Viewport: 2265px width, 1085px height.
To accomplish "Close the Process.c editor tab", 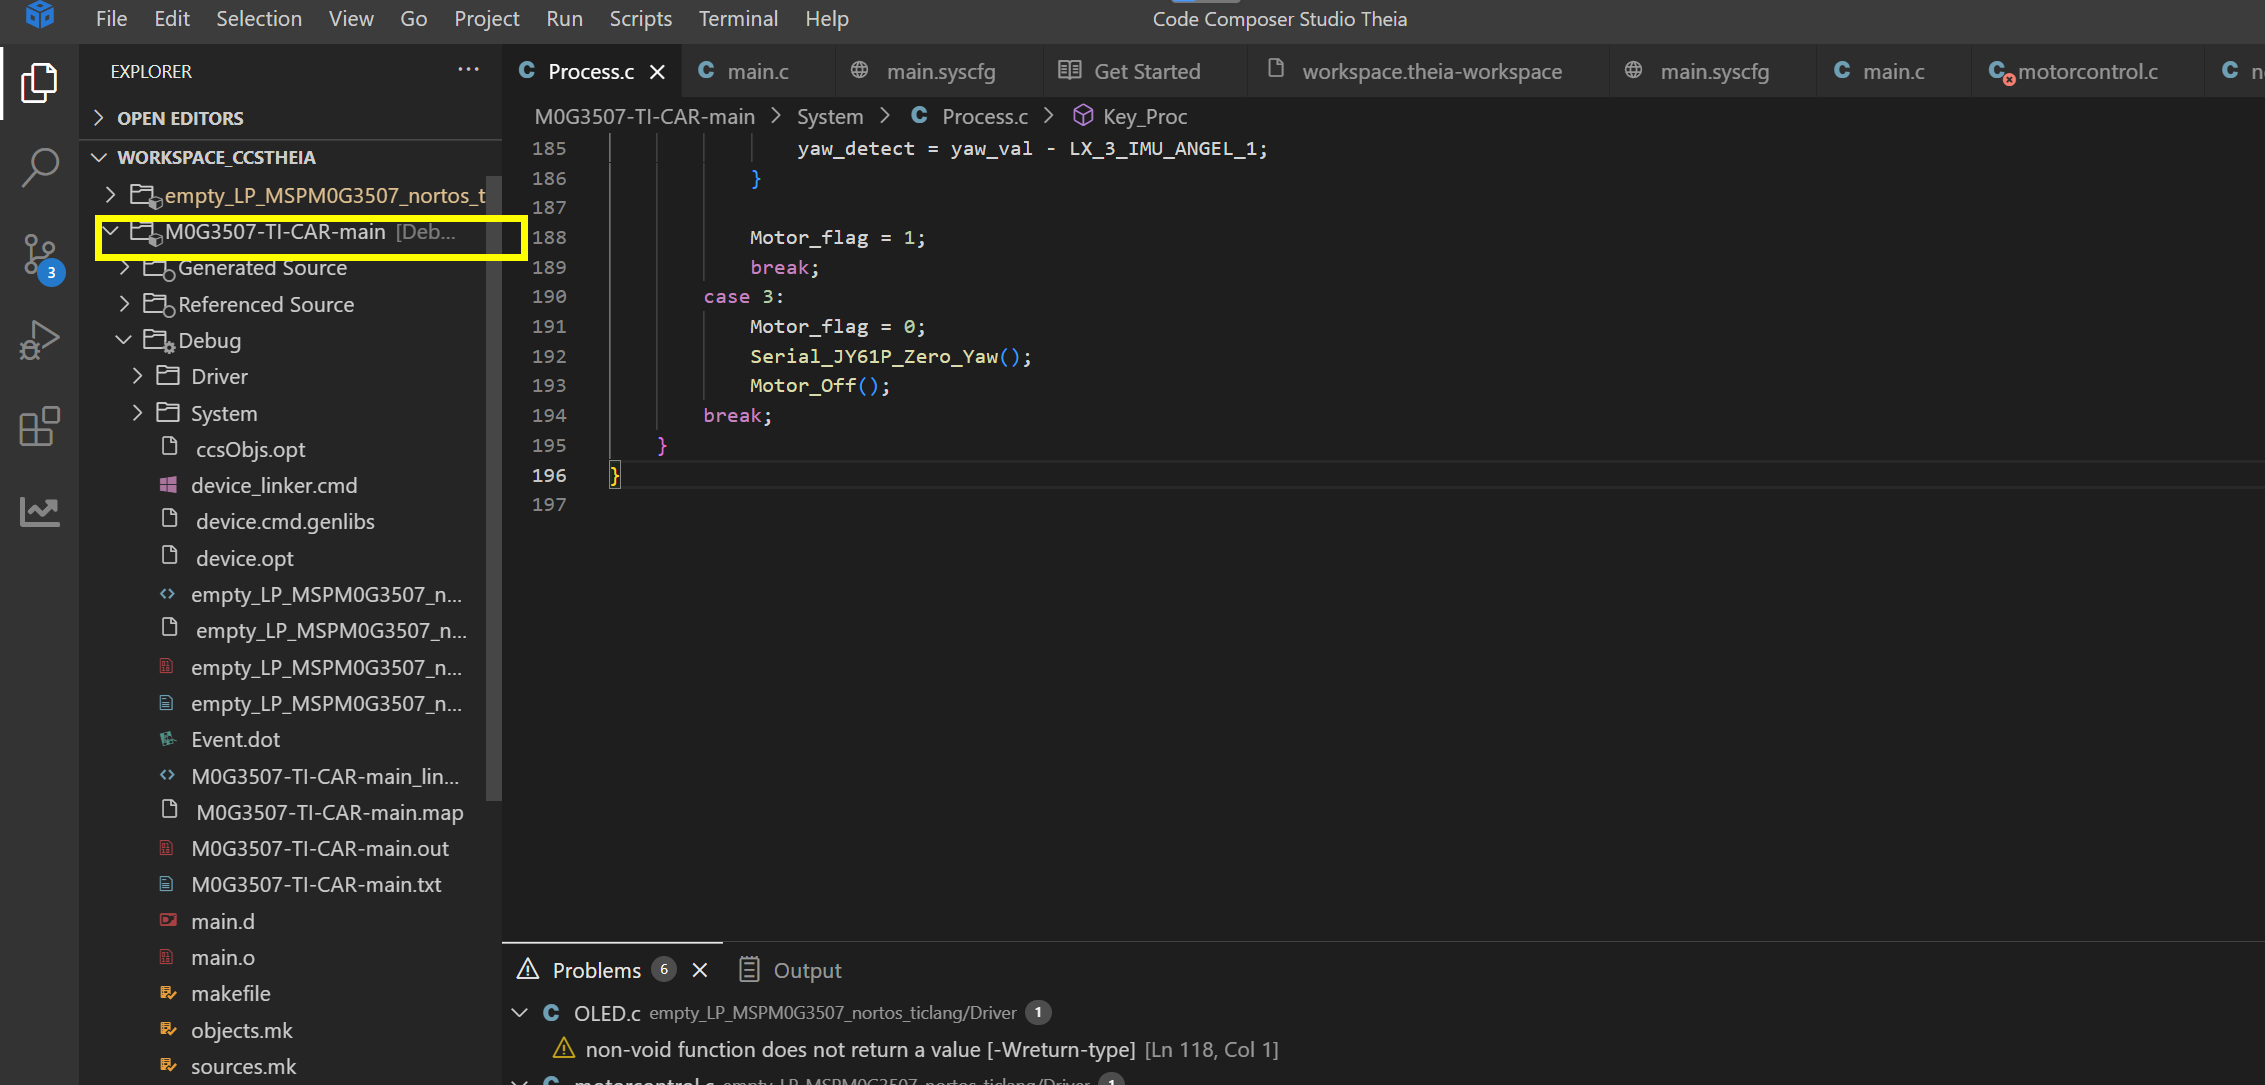I will pos(657,72).
